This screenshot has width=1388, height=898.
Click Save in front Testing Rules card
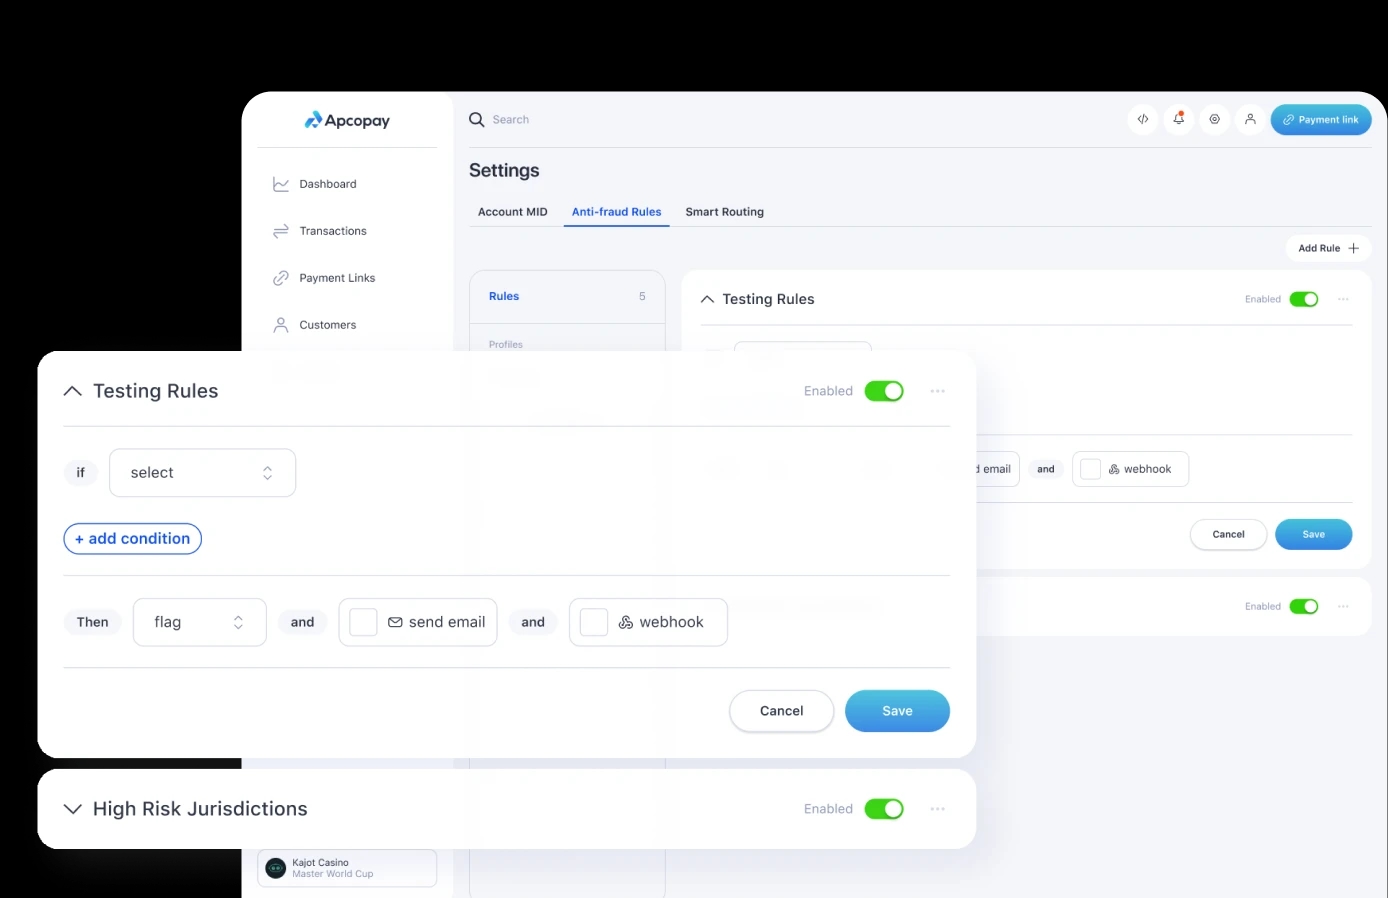tap(897, 711)
